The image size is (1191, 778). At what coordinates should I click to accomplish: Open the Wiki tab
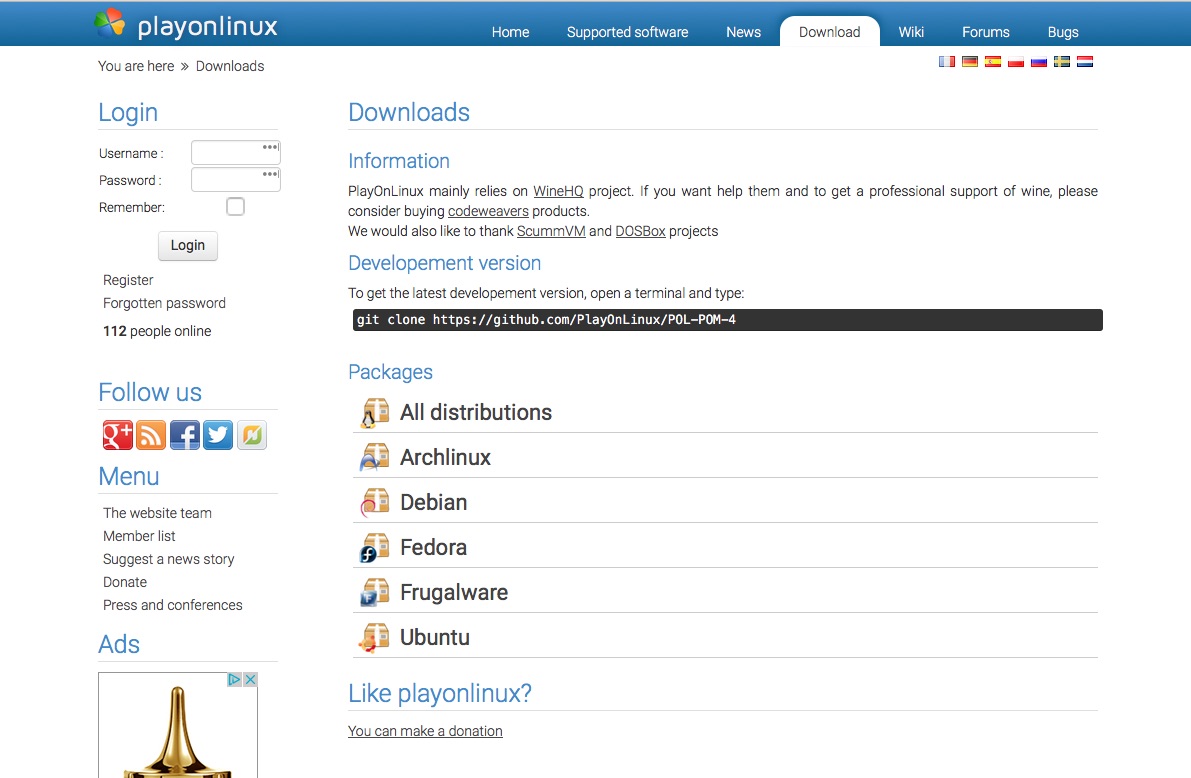(x=911, y=32)
